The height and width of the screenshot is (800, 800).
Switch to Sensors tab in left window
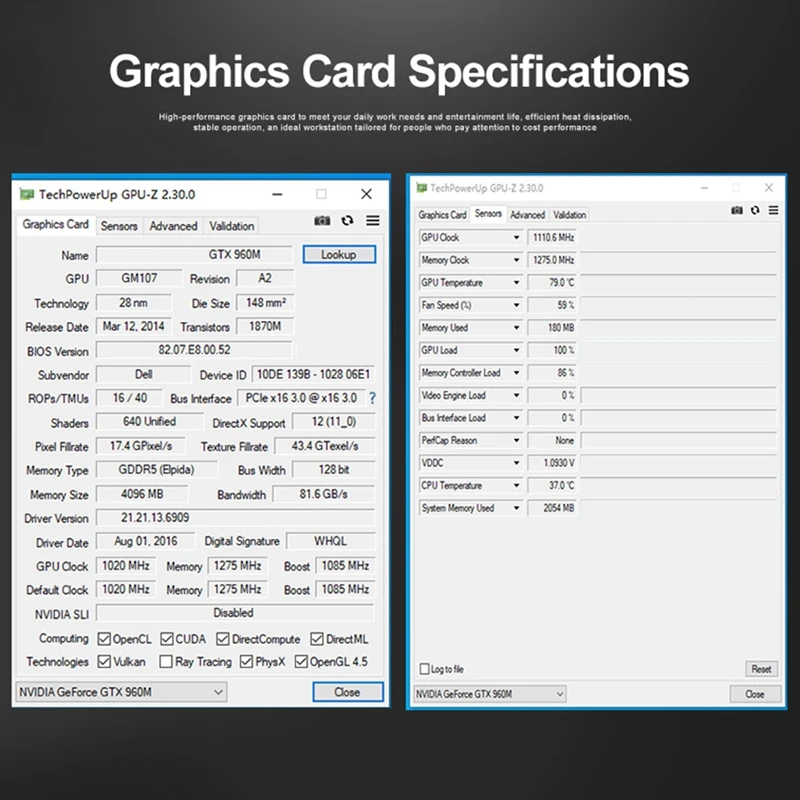click(119, 226)
